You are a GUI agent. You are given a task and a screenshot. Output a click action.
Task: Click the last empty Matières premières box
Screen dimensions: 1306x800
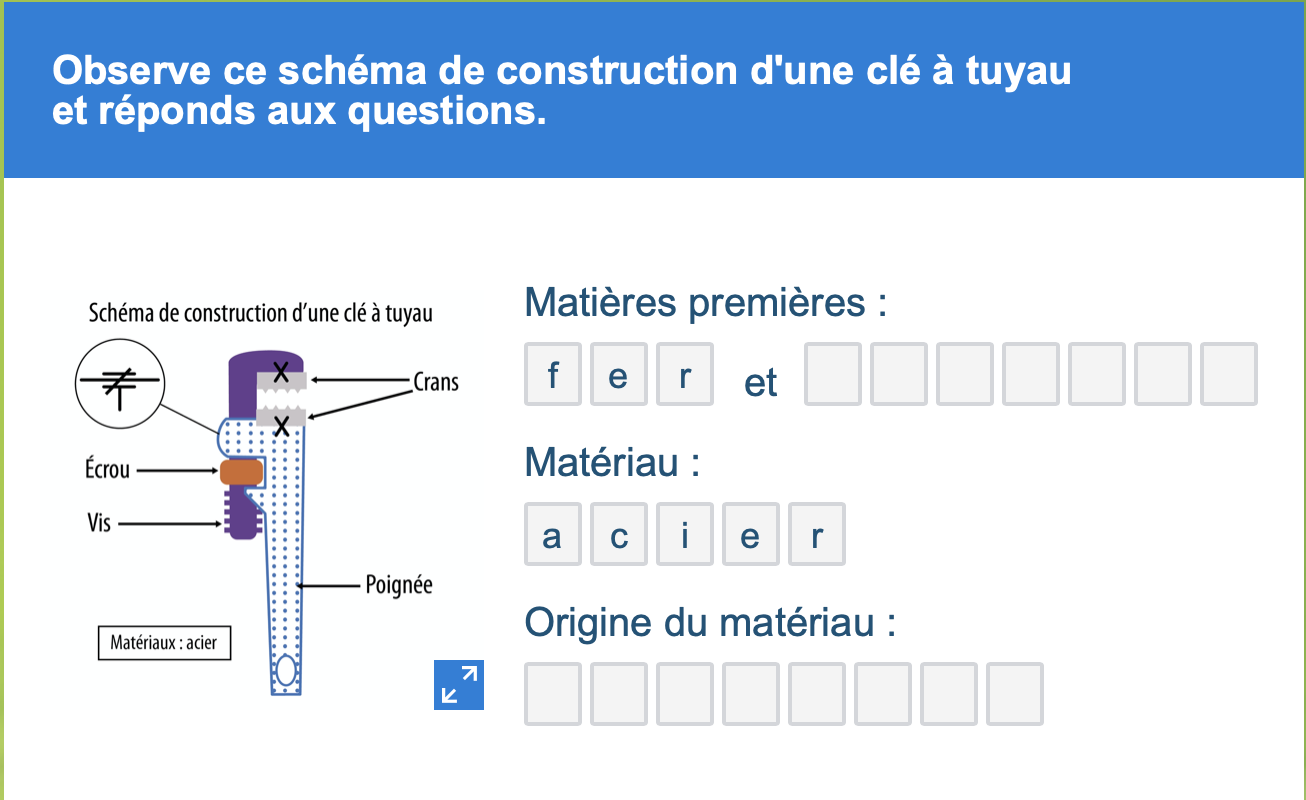click(1229, 374)
